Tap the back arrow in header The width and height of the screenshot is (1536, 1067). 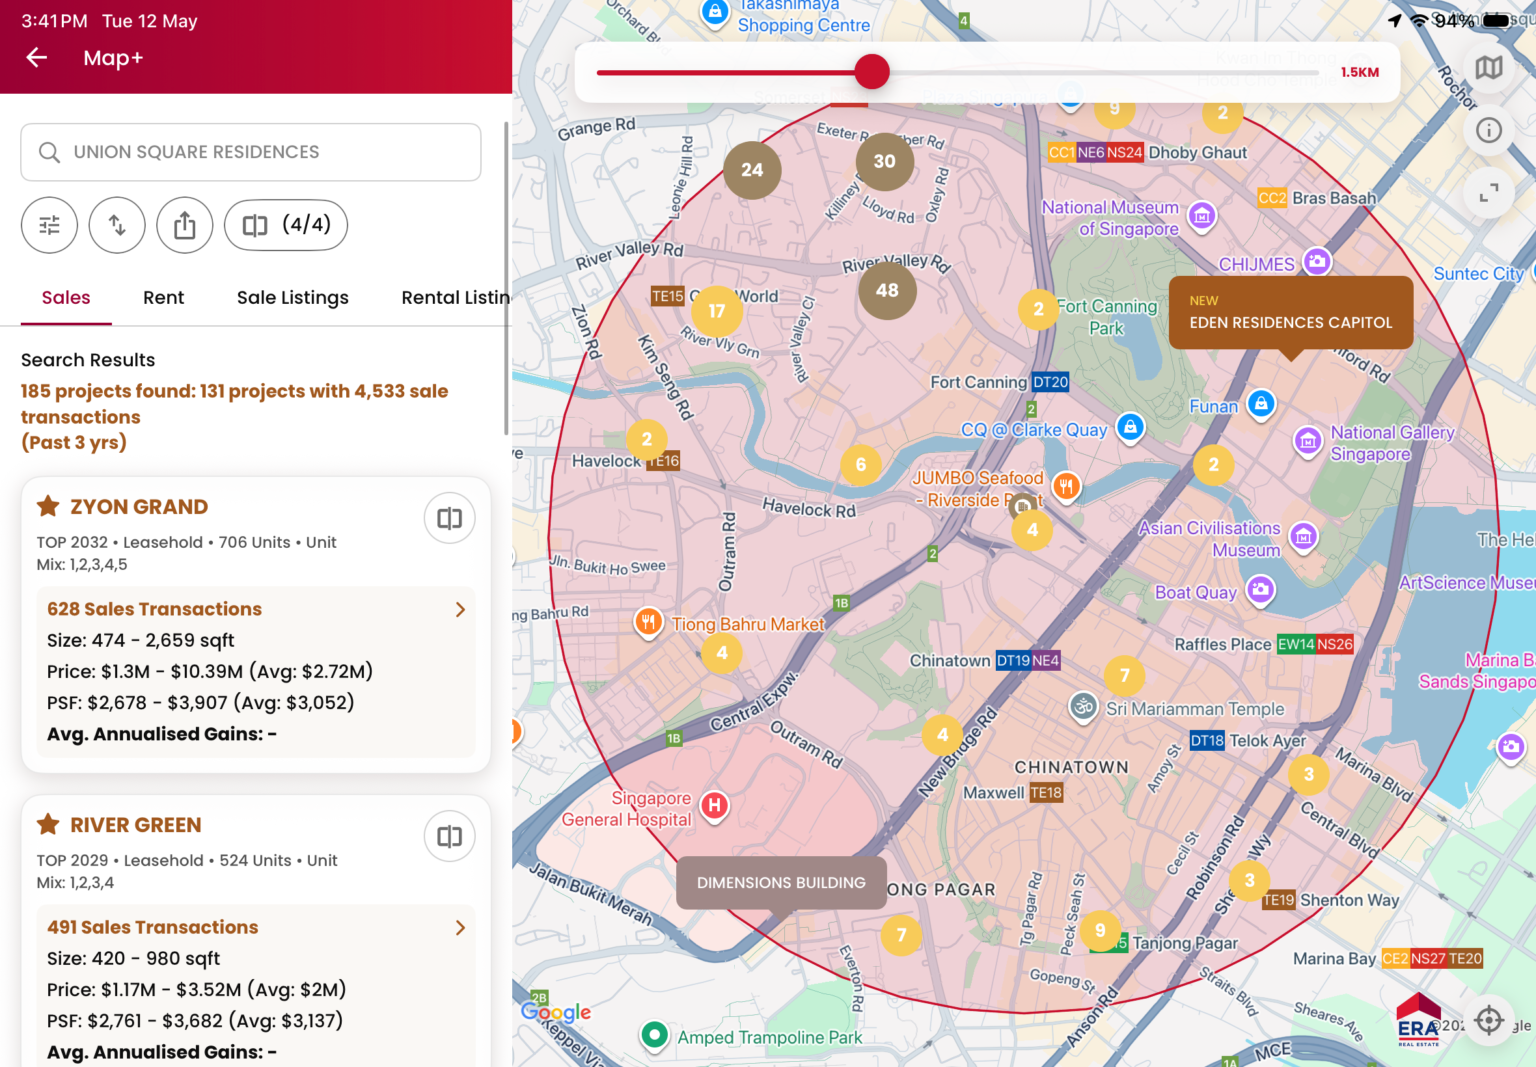point(37,58)
